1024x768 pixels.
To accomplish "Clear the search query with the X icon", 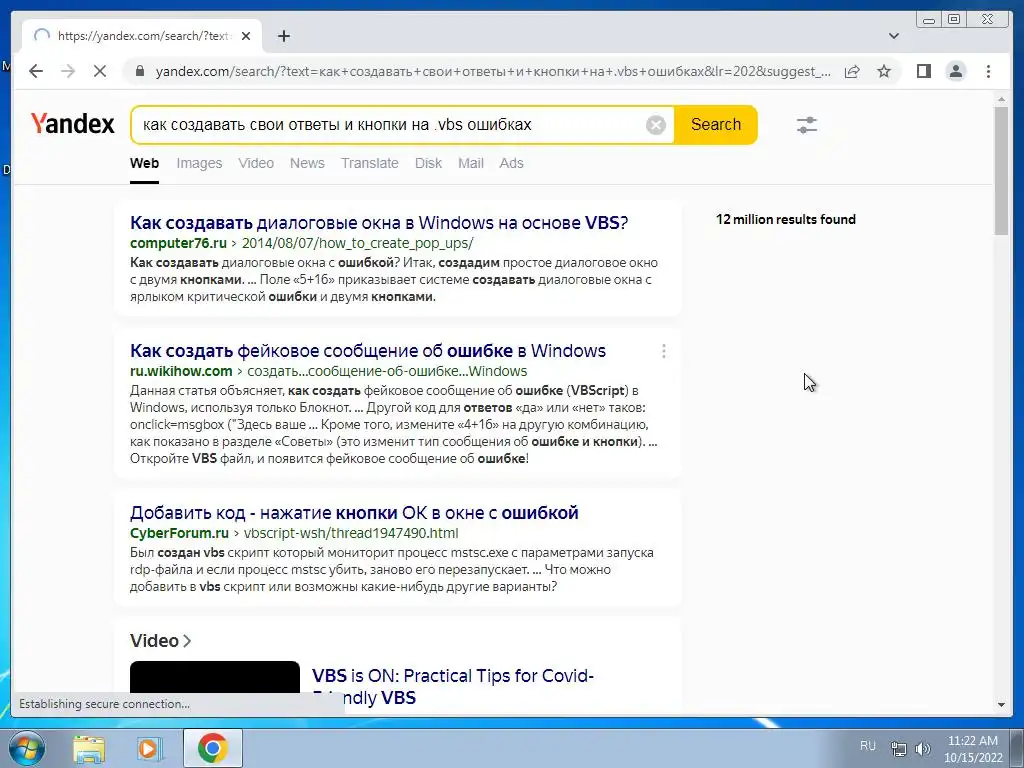I will (x=656, y=125).
